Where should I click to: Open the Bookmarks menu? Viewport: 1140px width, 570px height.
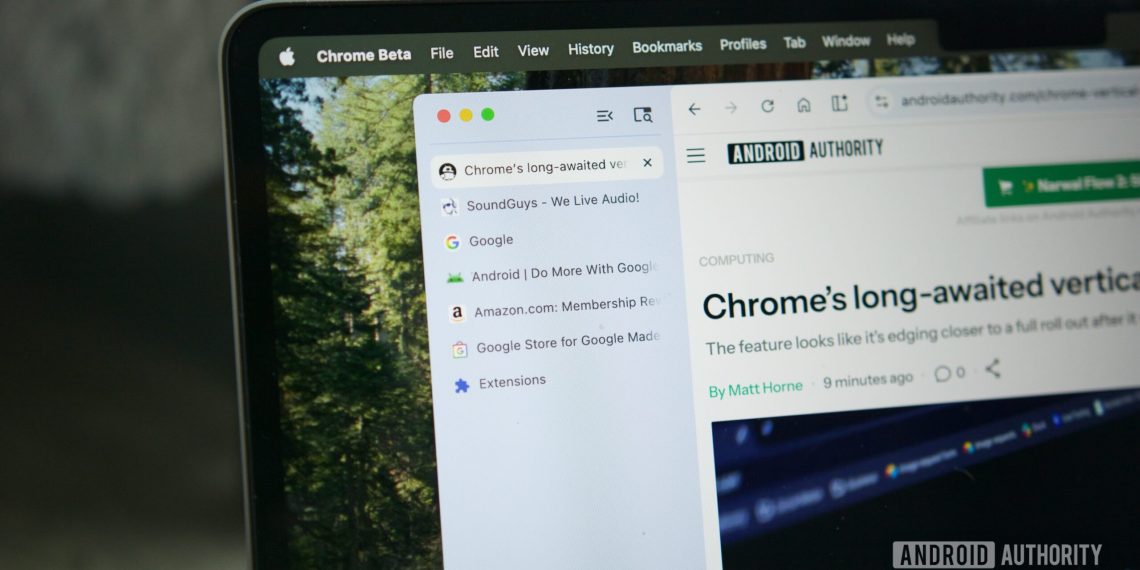click(667, 47)
